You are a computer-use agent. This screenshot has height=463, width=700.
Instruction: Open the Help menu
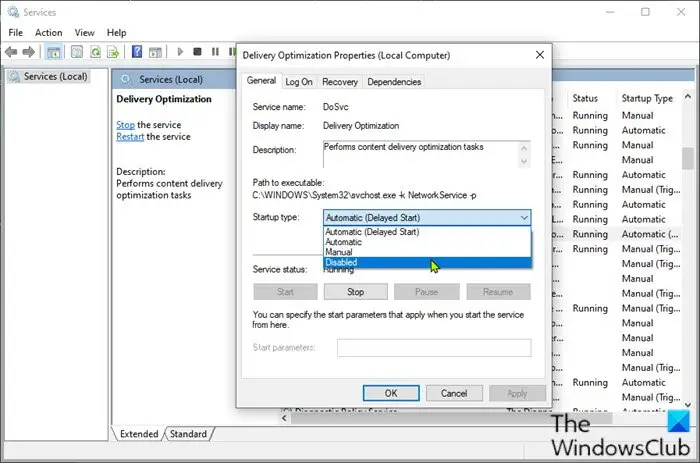(117, 33)
